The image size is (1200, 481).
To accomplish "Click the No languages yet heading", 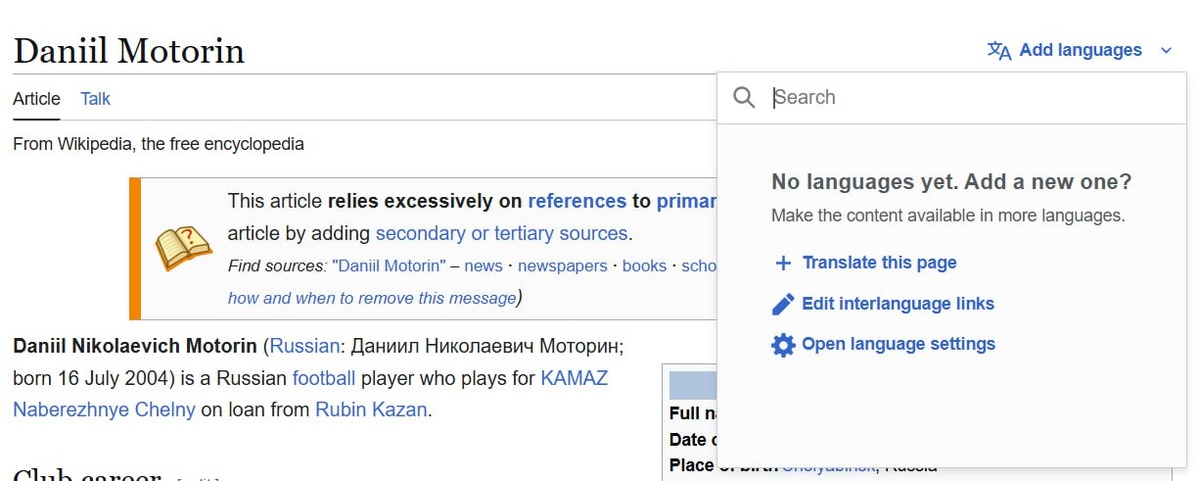I will (x=951, y=182).
